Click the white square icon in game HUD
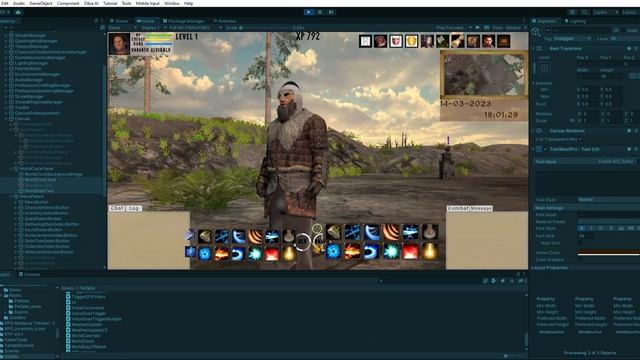 pyautogui.click(x=365, y=41)
